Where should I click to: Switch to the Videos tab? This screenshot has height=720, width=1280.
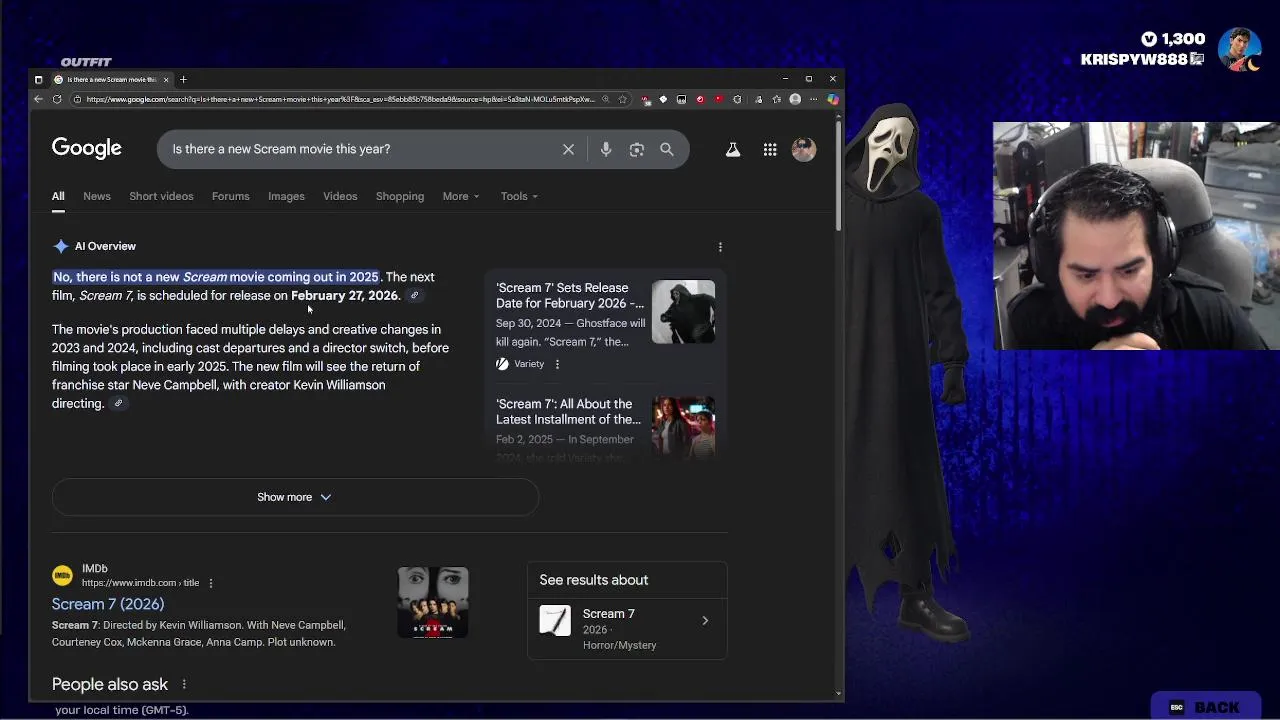point(340,196)
